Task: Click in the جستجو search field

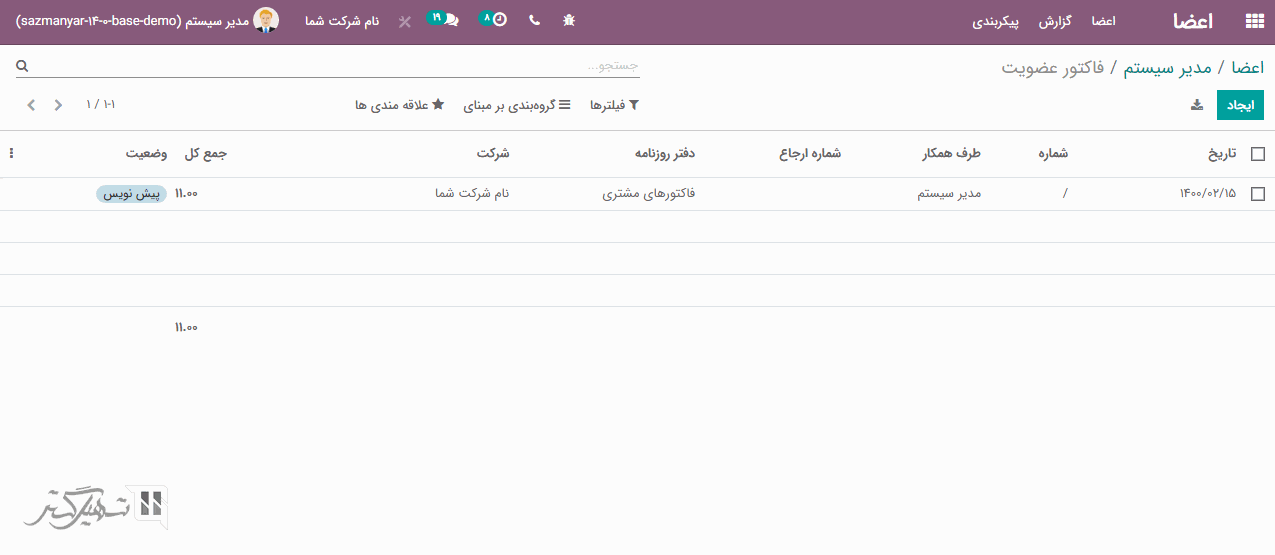Action: tap(330, 66)
